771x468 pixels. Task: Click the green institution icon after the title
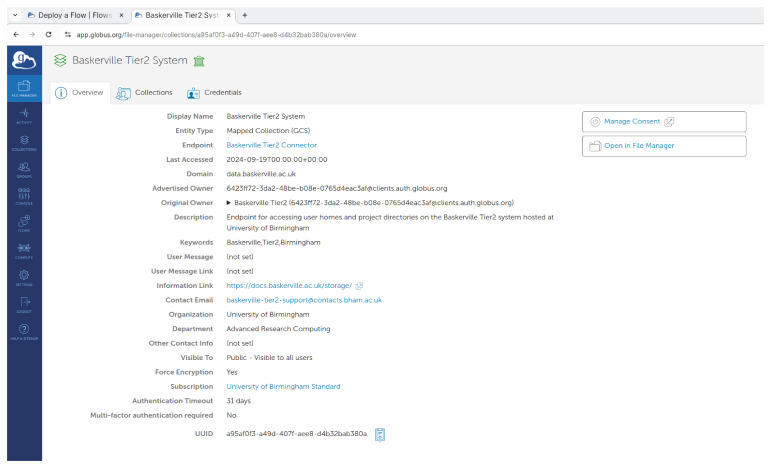(x=199, y=61)
